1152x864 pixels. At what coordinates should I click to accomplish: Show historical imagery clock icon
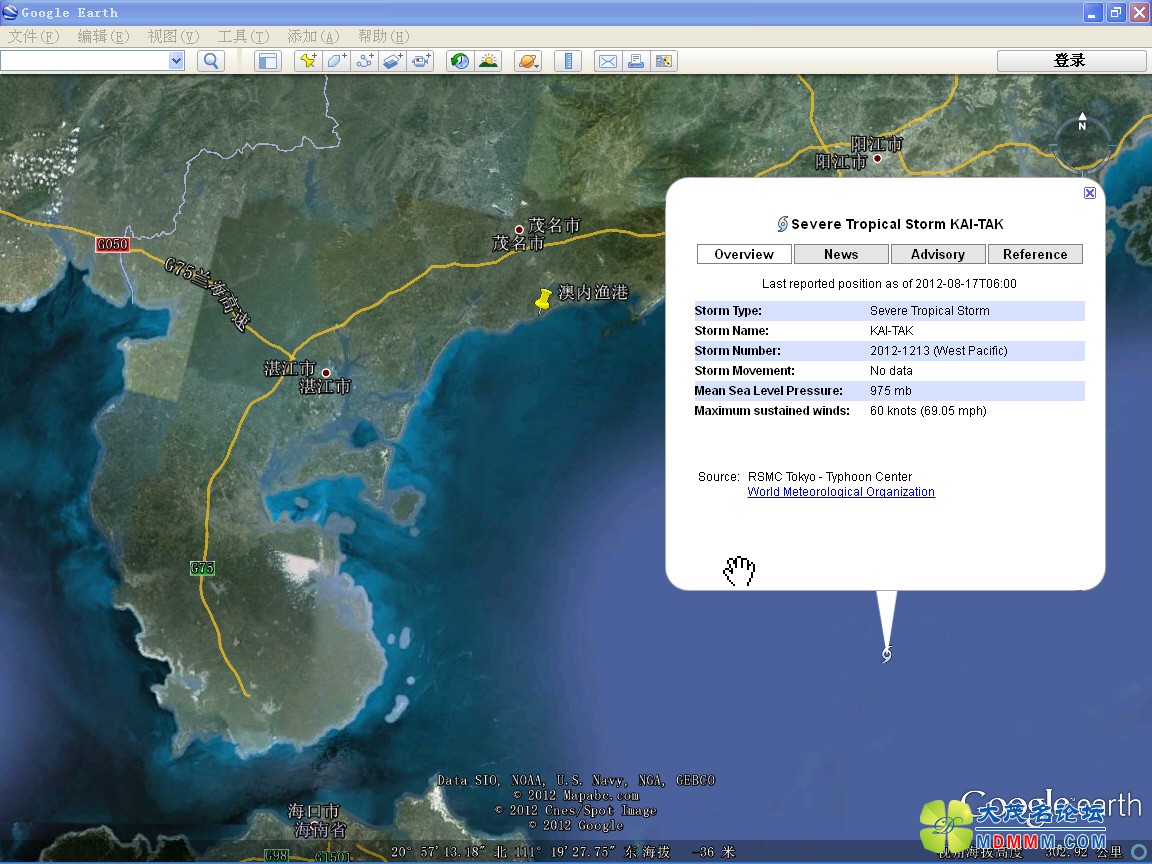tap(460, 61)
